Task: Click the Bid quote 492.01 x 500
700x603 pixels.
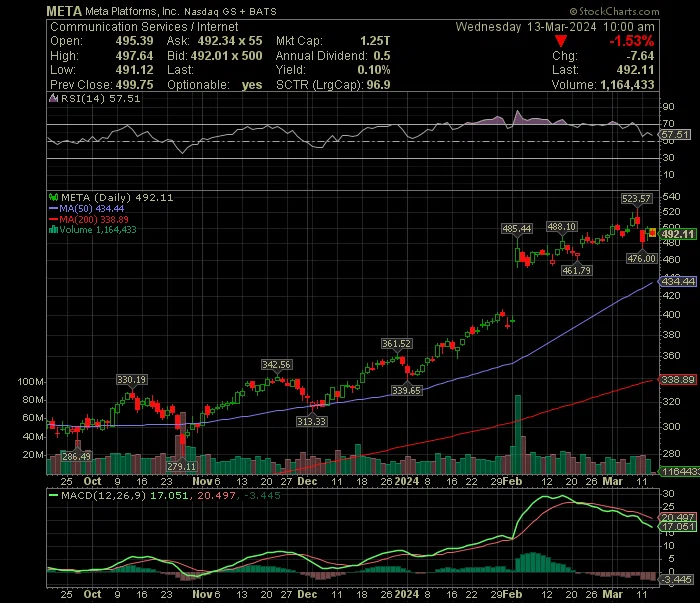Action: coord(226,56)
